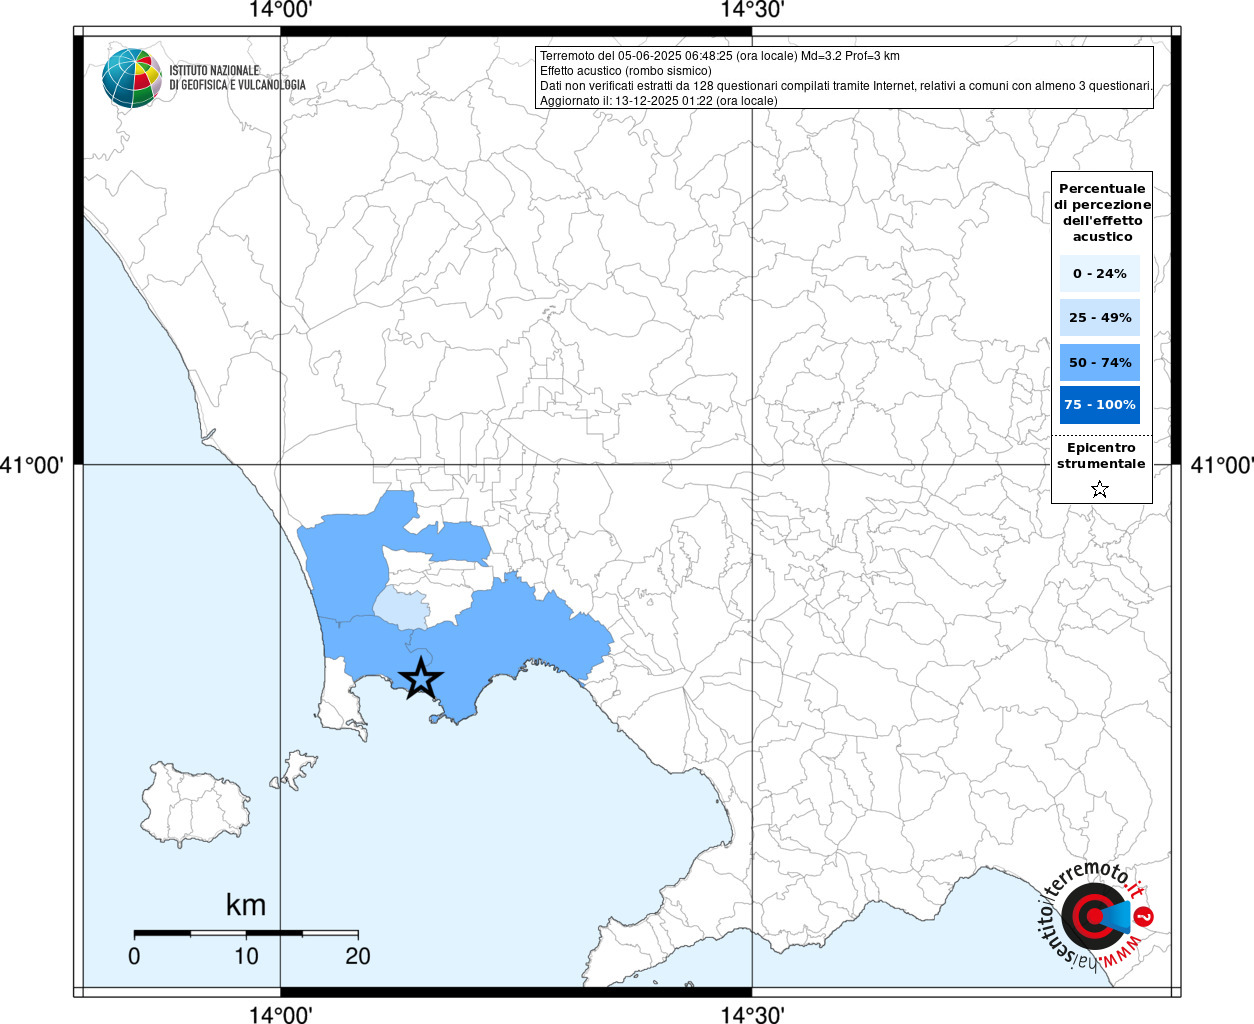Screen dimensions: 1254x1024
Task: Click the 'km' scale unit label
Action: pos(245,905)
